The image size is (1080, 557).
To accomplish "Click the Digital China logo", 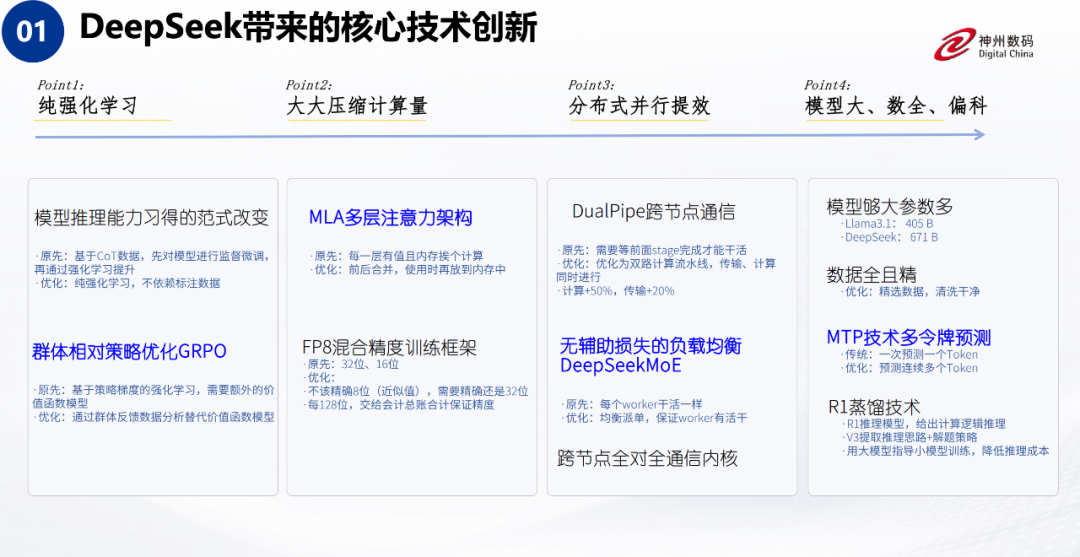I will (984, 46).
